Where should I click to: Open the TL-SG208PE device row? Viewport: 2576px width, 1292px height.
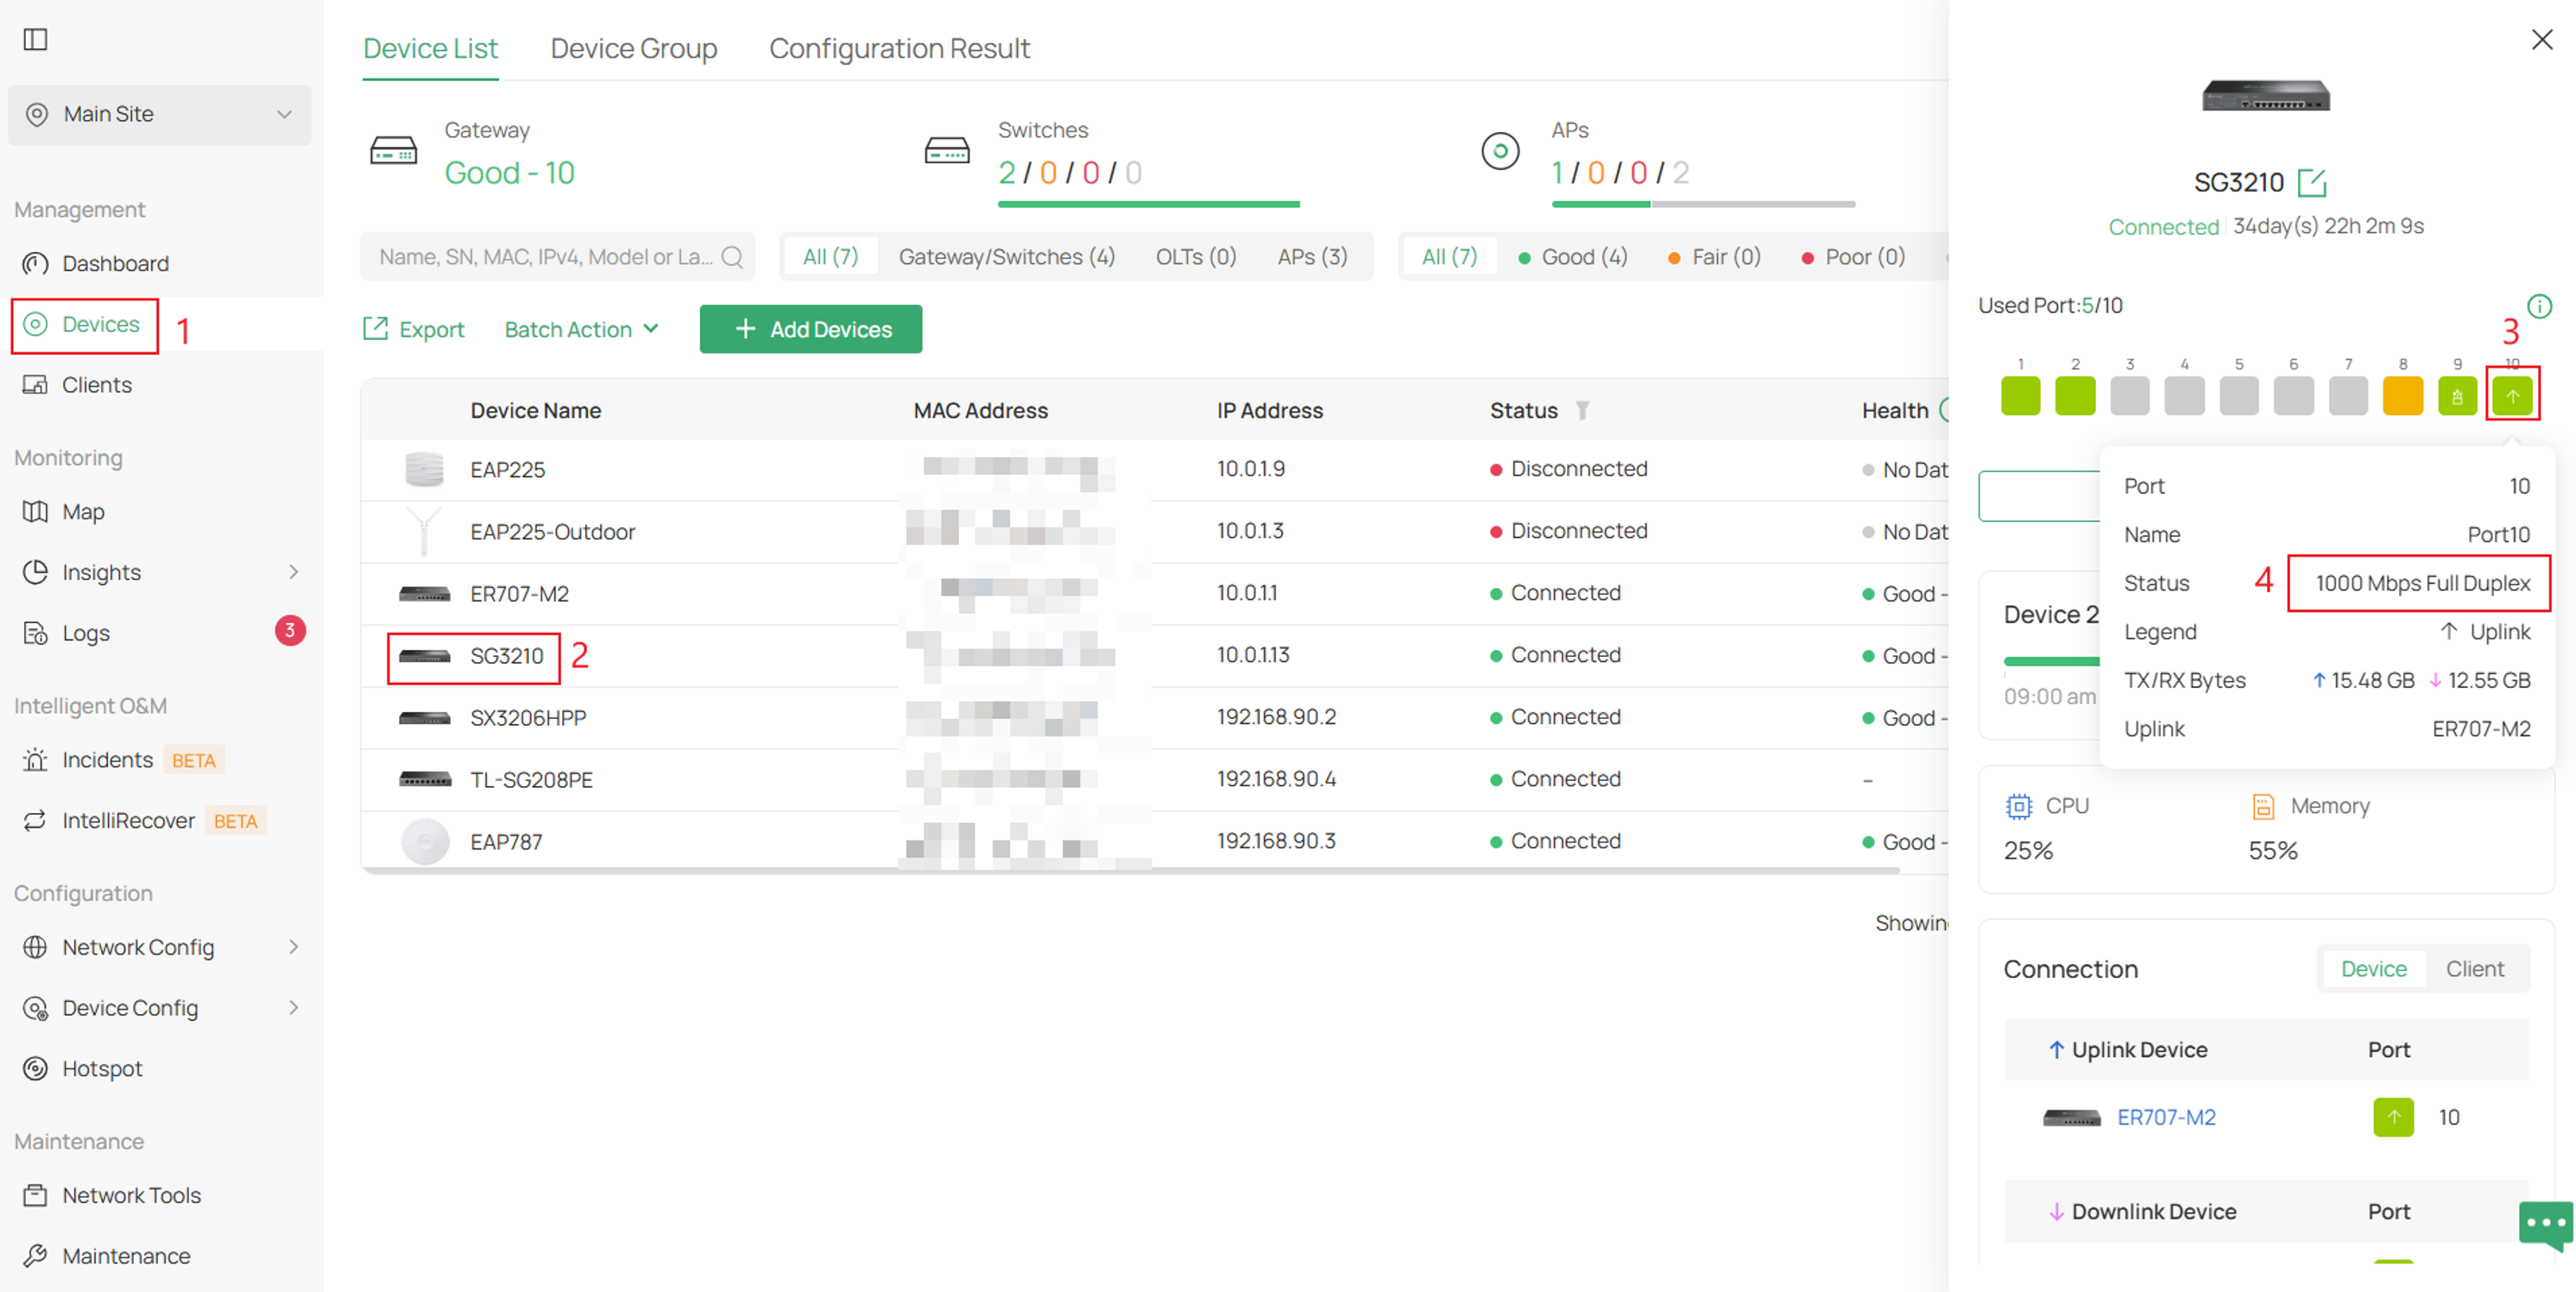coord(1154,779)
